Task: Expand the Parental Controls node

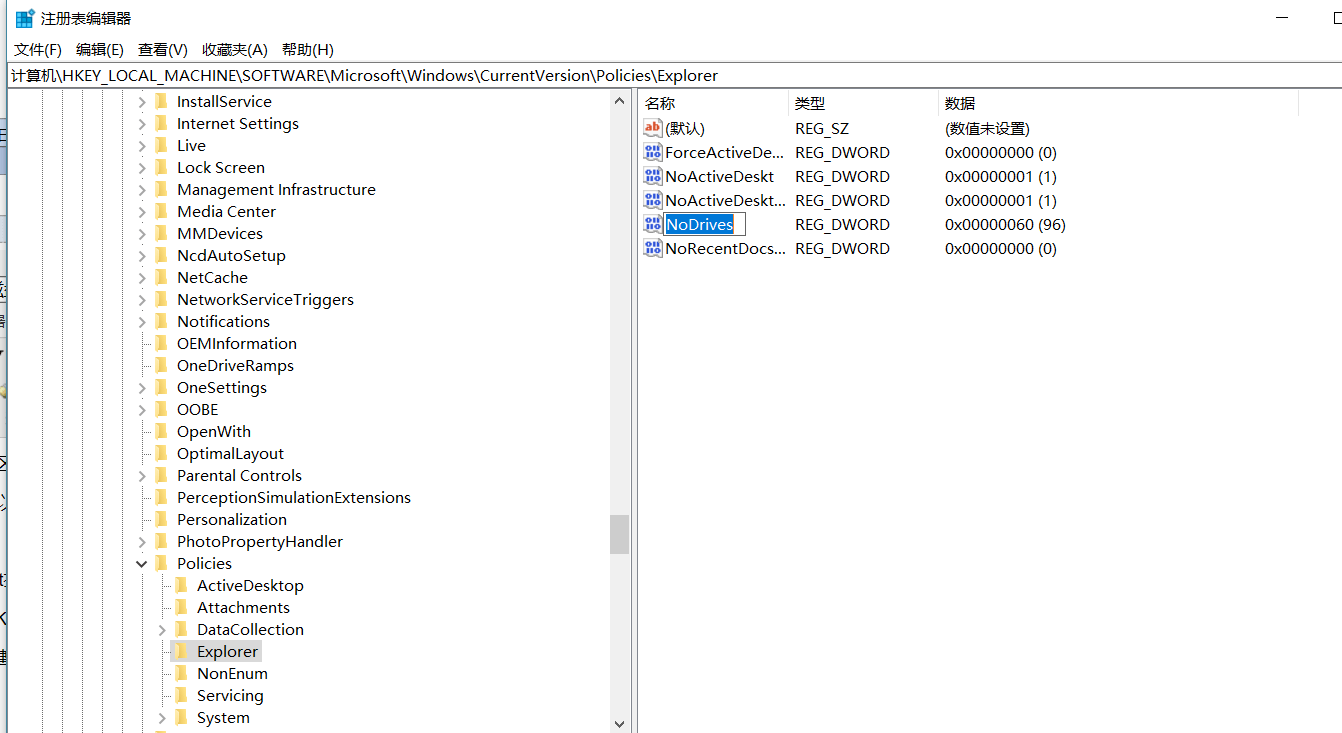Action: [142, 476]
